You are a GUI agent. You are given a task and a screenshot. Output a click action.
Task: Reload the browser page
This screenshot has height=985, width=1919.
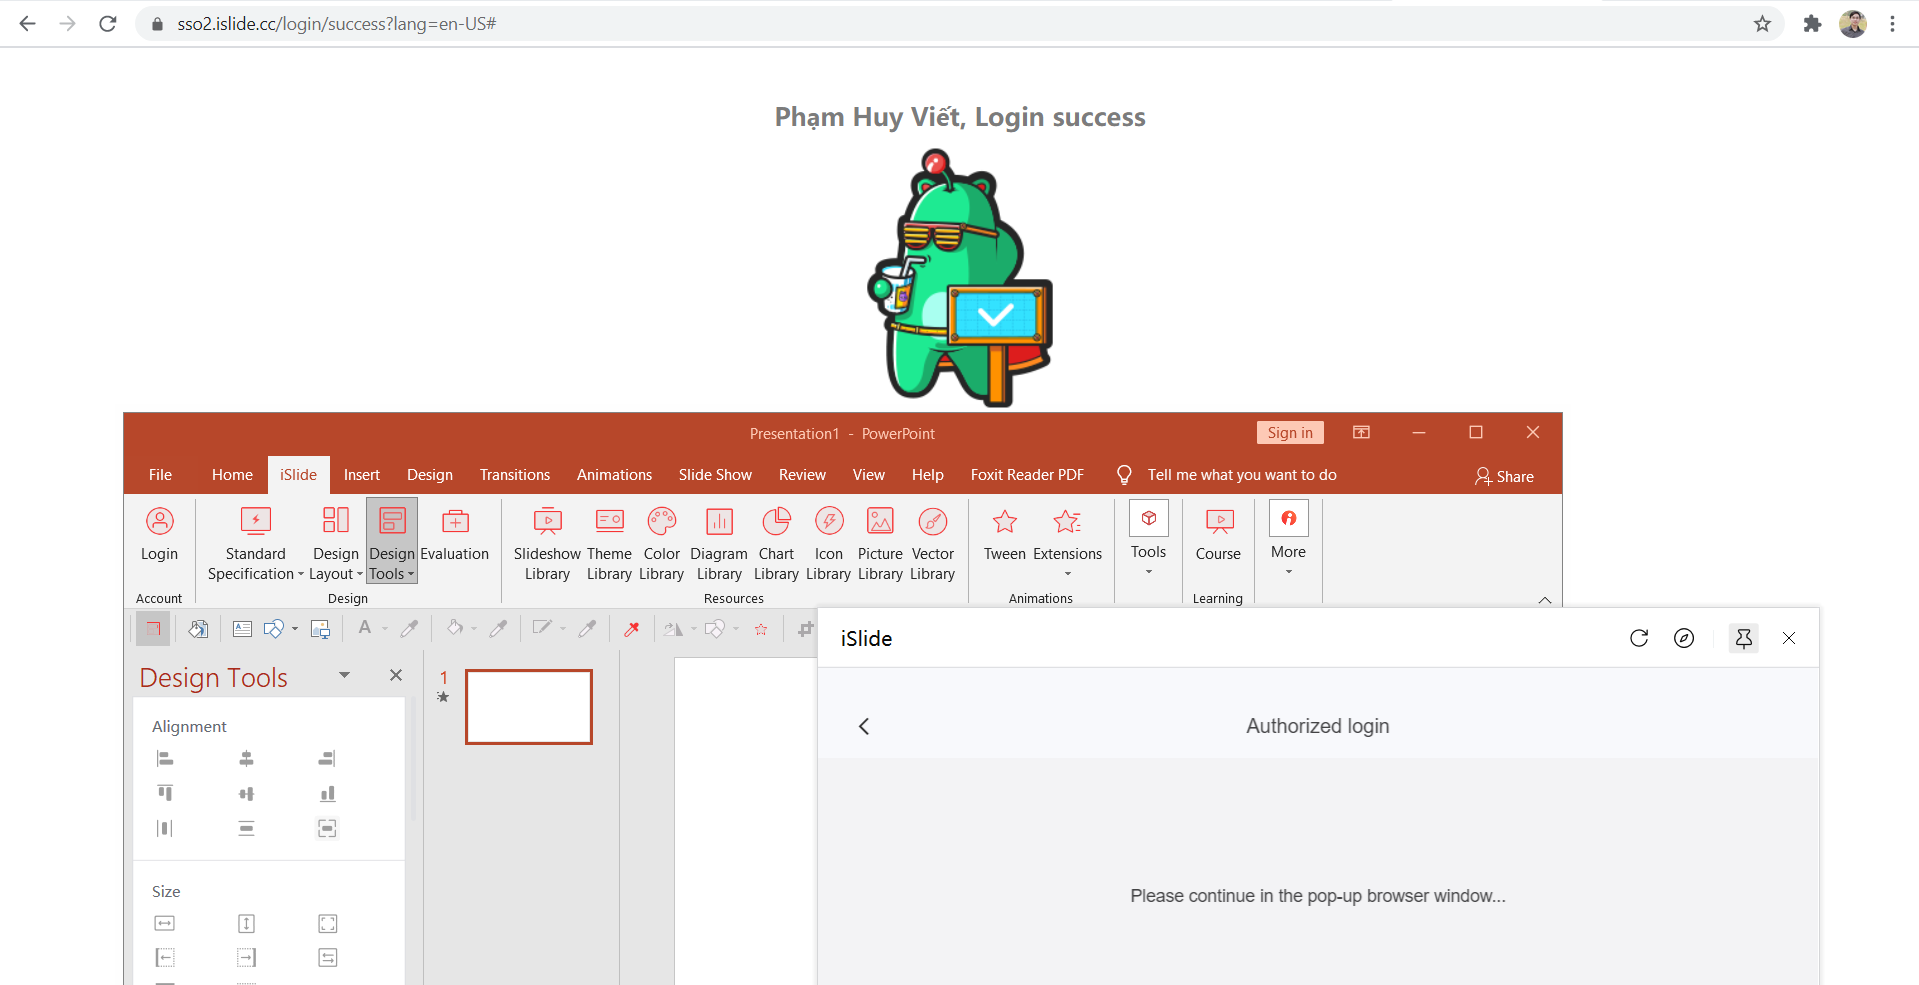coord(108,24)
